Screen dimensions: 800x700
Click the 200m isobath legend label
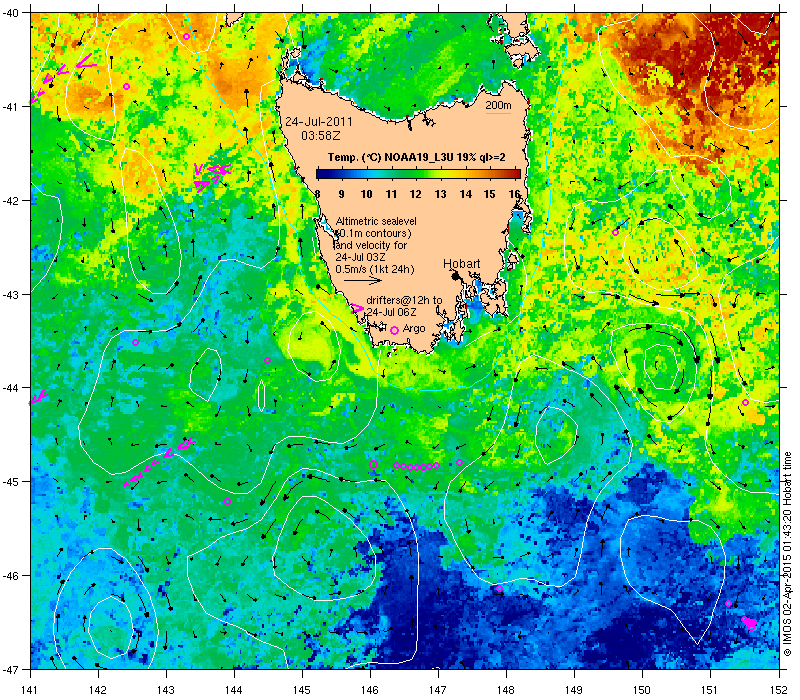tap(498, 105)
